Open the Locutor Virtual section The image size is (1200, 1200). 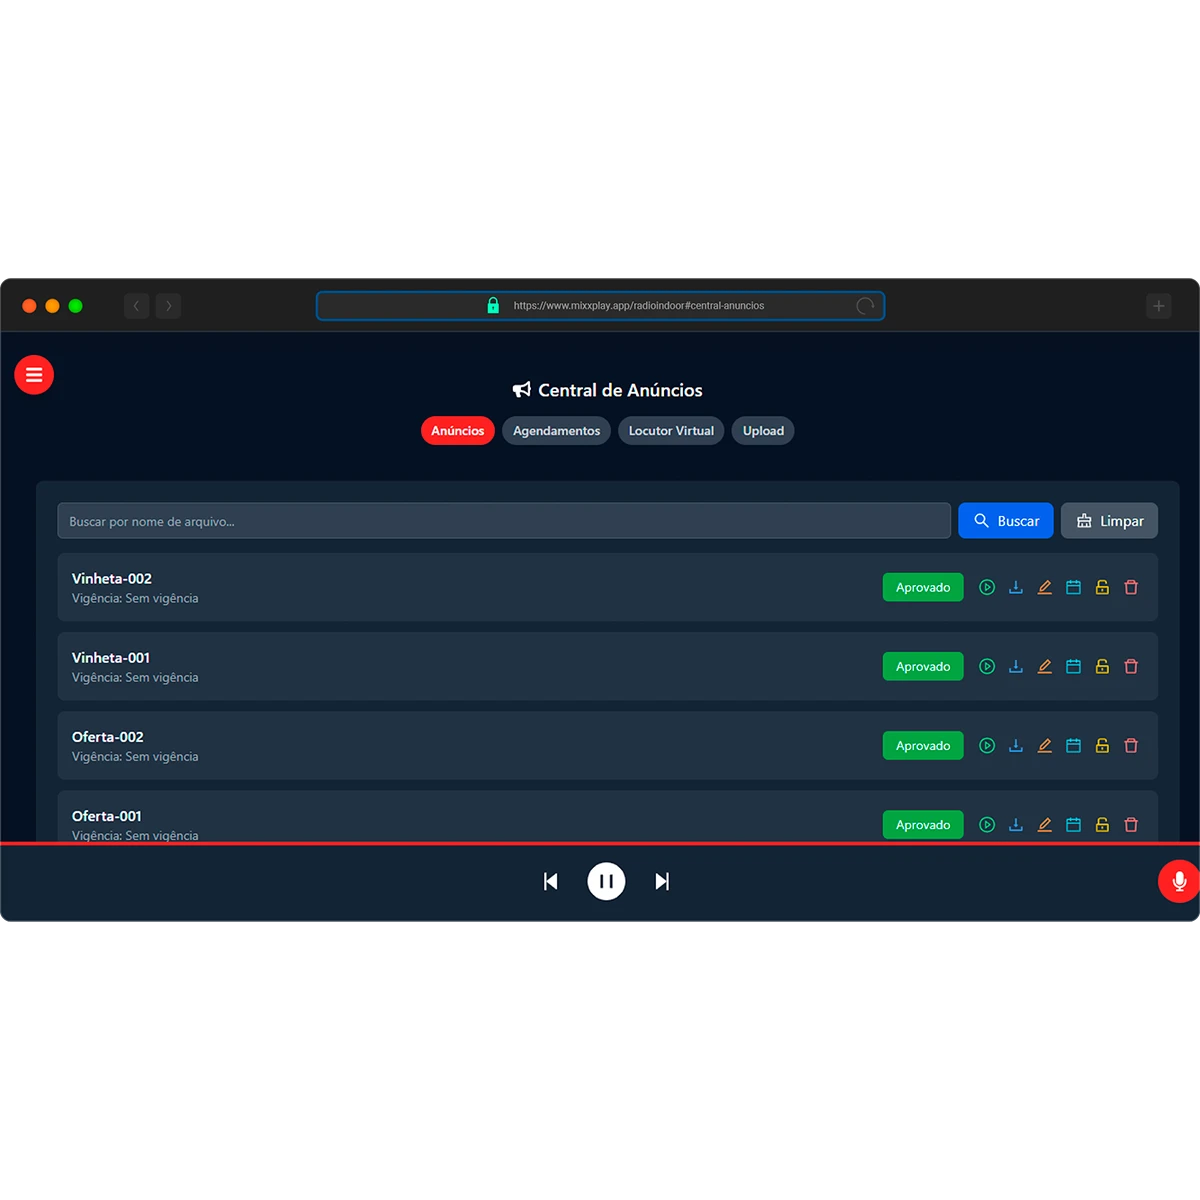click(x=671, y=430)
